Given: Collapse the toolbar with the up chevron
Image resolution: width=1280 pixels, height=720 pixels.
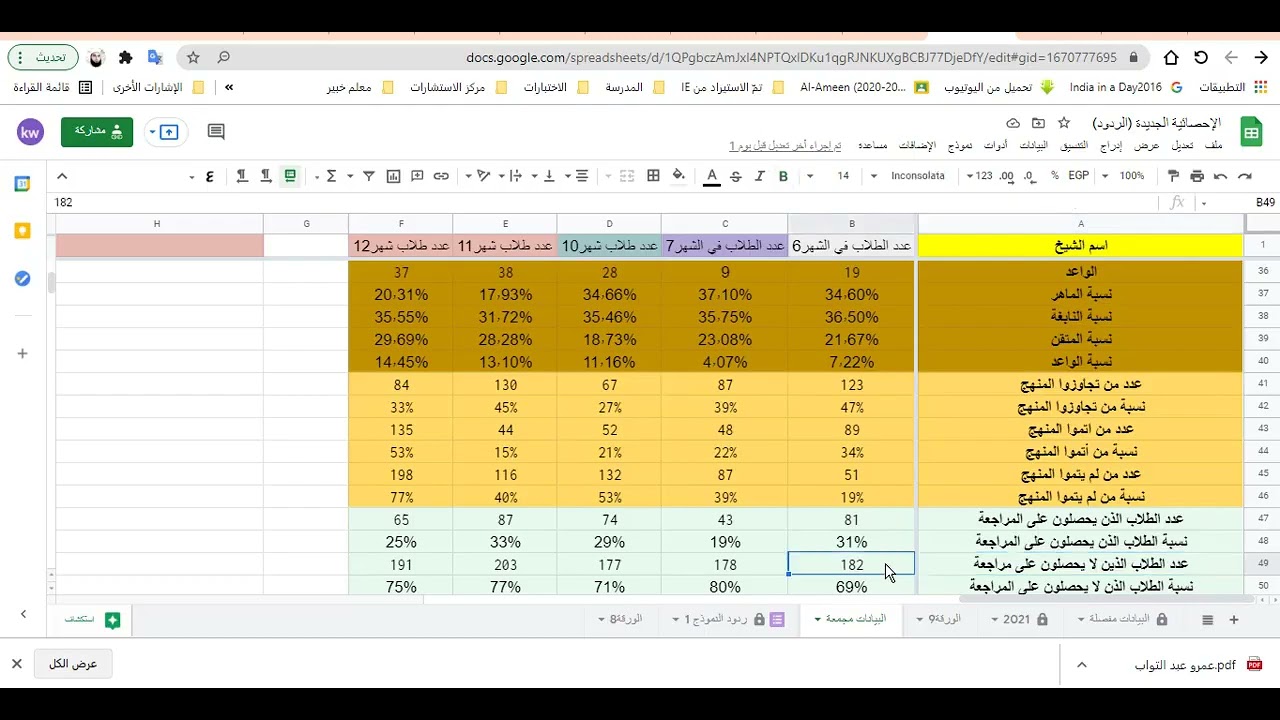Looking at the screenshot, I should [x=62, y=176].
